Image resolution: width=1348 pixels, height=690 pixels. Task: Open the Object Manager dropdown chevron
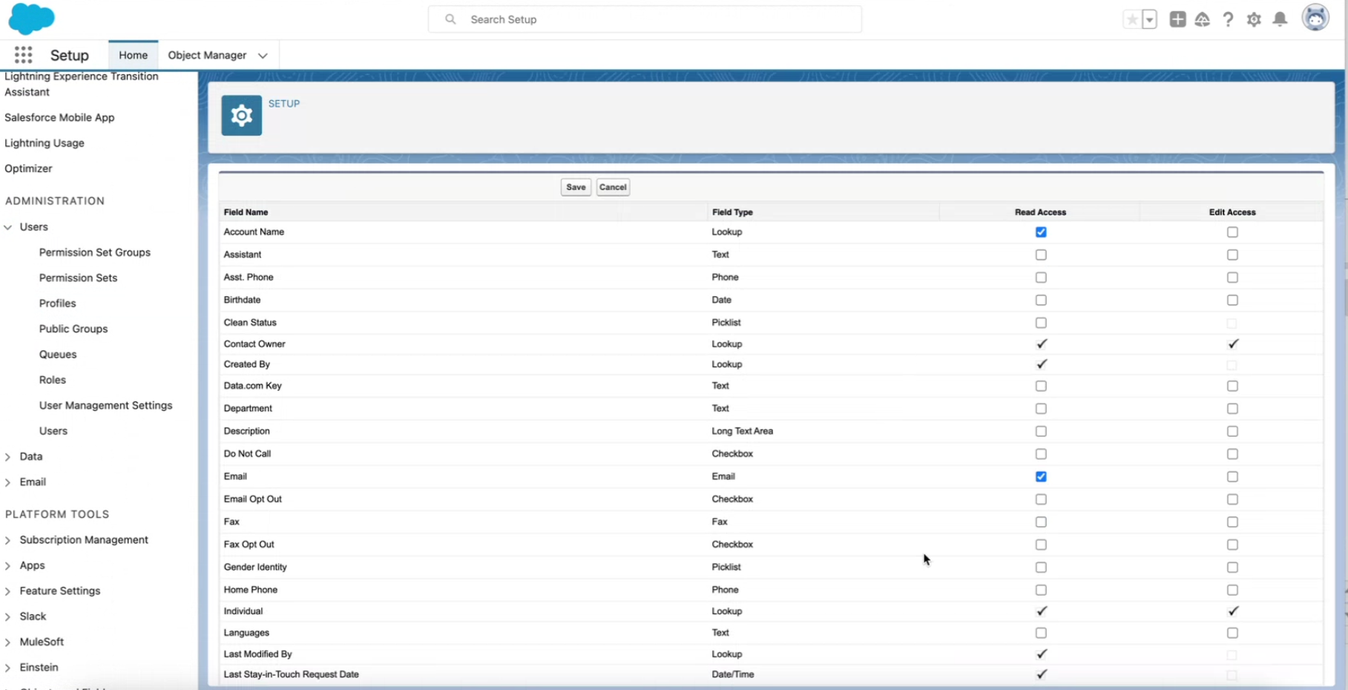(x=263, y=56)
